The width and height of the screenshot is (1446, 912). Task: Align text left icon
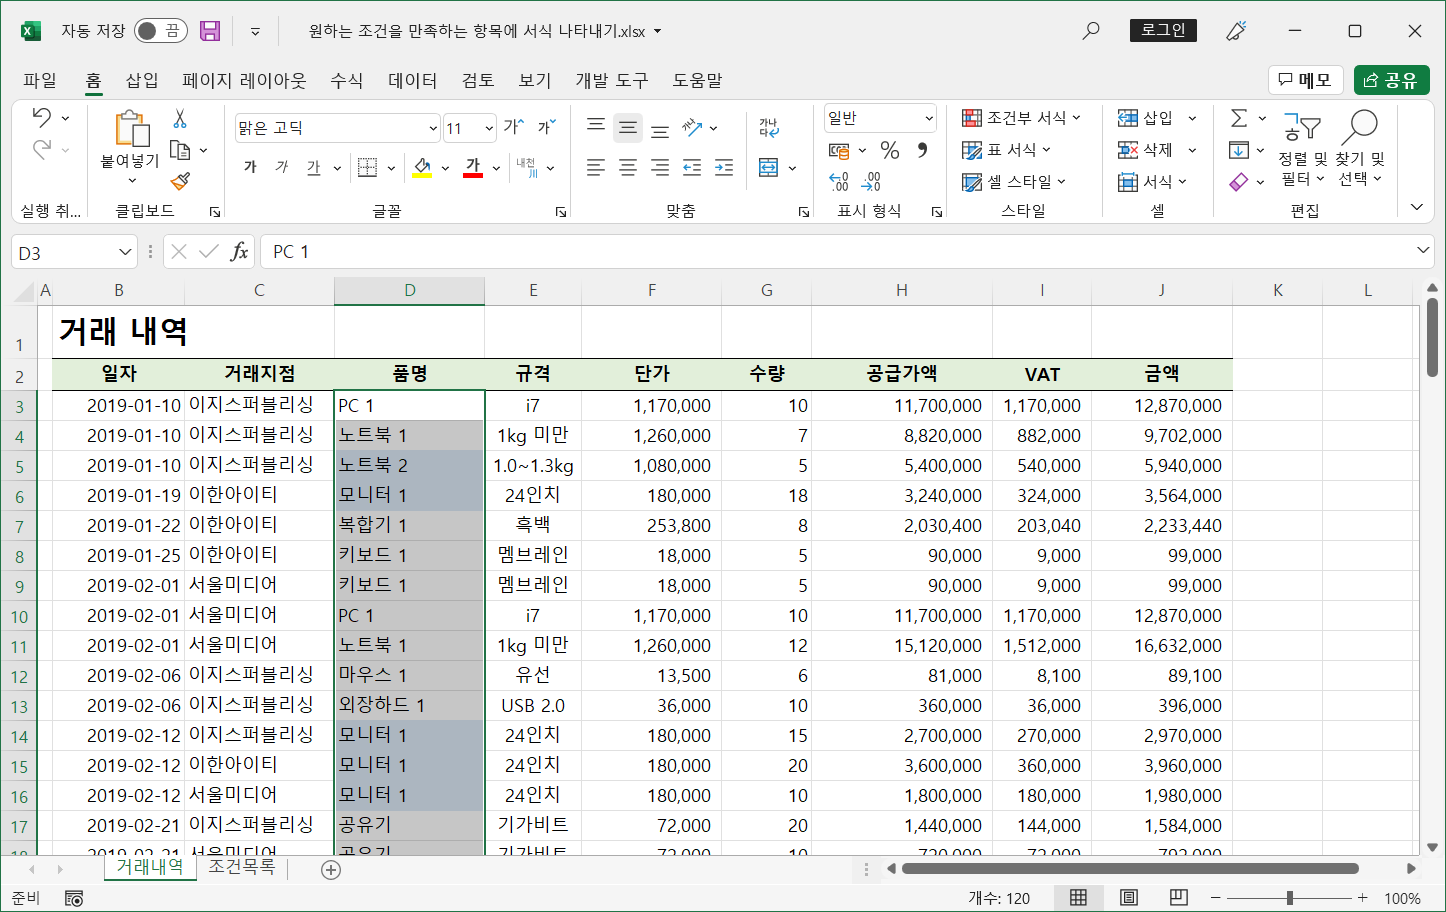[596, 167]
